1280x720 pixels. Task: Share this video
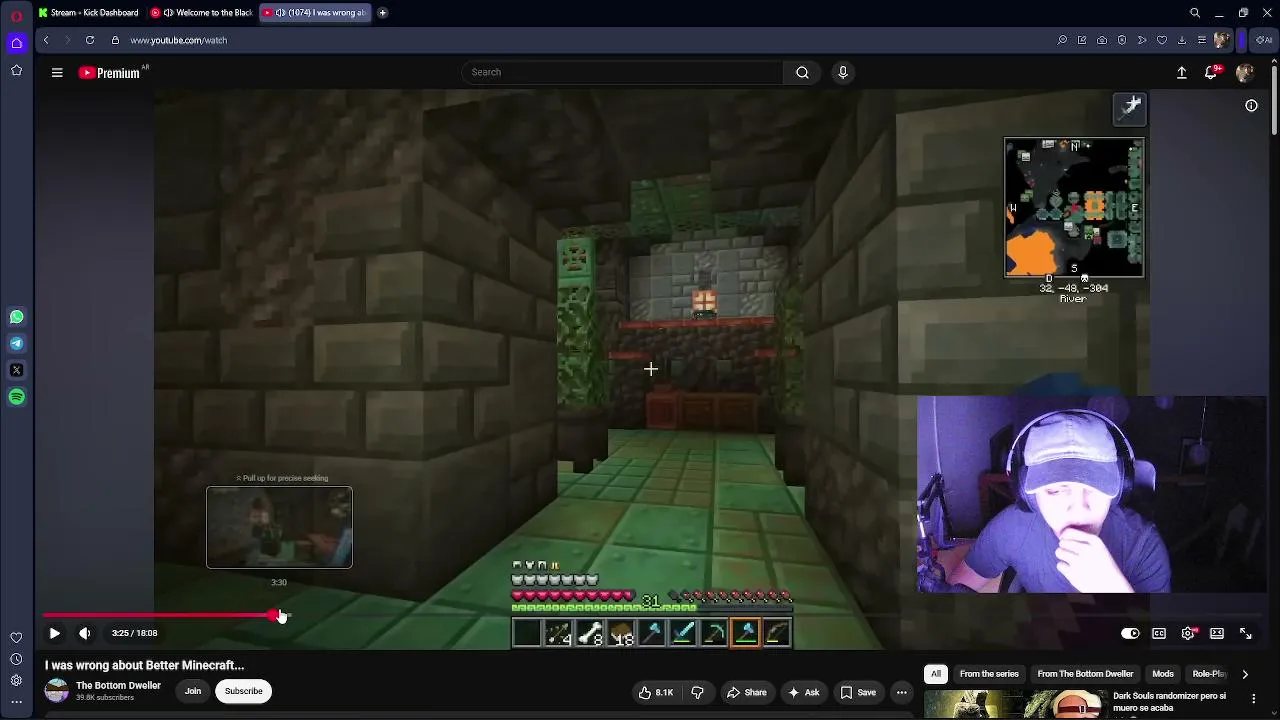coord(747,692)
